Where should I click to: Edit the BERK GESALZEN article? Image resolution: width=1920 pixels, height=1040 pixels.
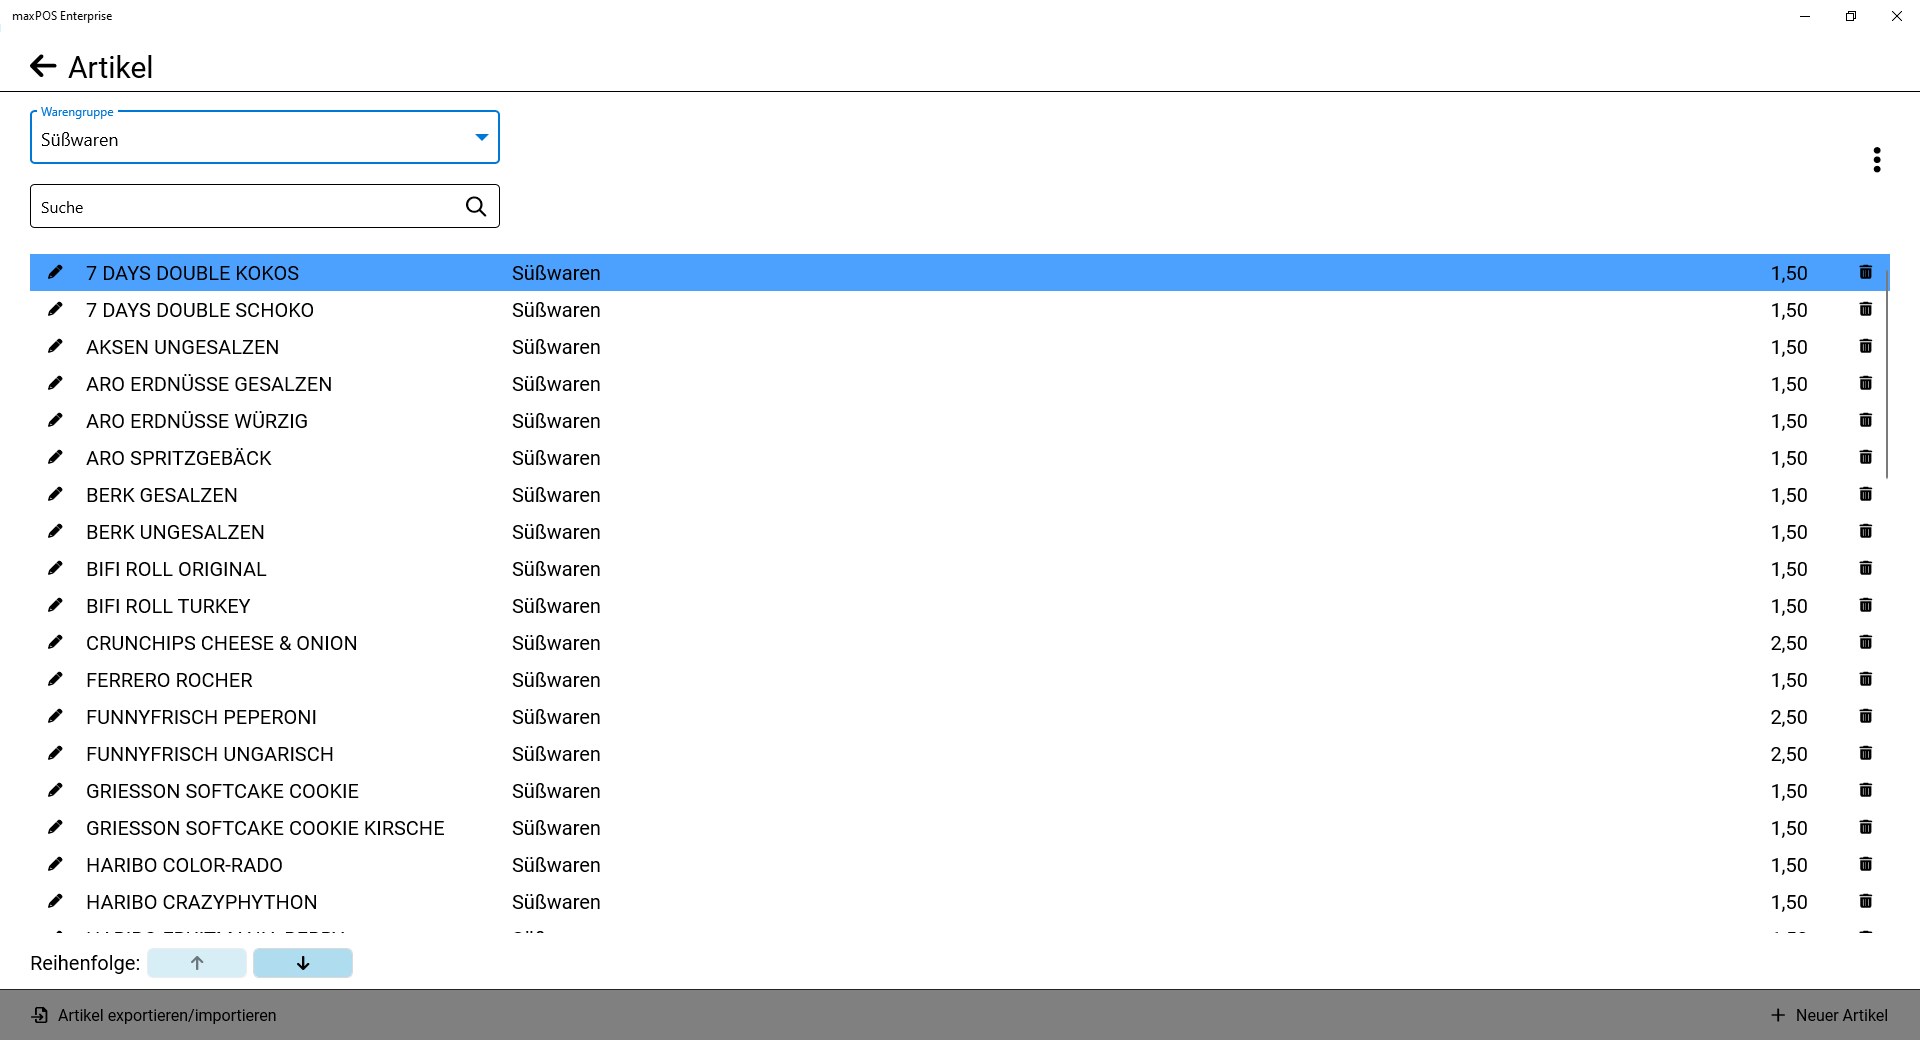55,494
